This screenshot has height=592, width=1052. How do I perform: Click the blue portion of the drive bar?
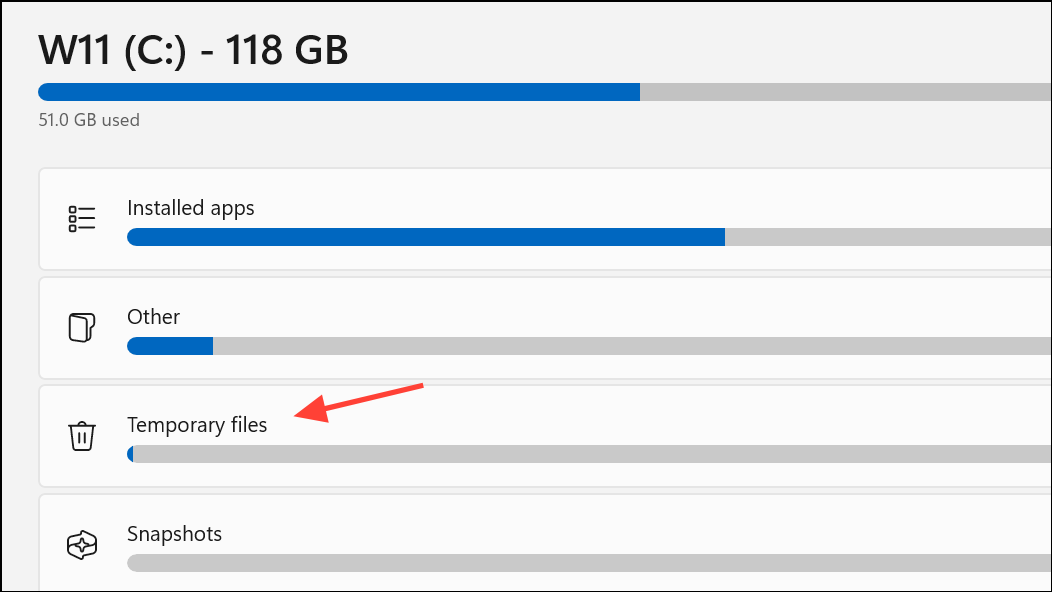pyautogui.click(x=340, y=91)
